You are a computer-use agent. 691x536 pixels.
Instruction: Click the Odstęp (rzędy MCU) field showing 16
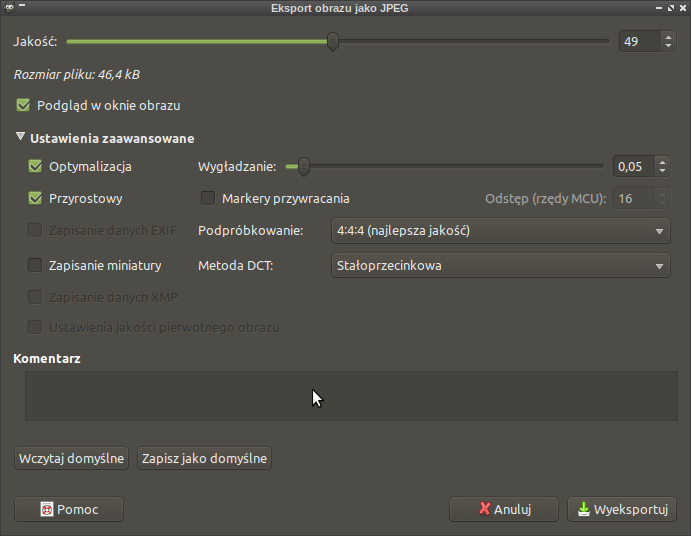tap(634, 198)
